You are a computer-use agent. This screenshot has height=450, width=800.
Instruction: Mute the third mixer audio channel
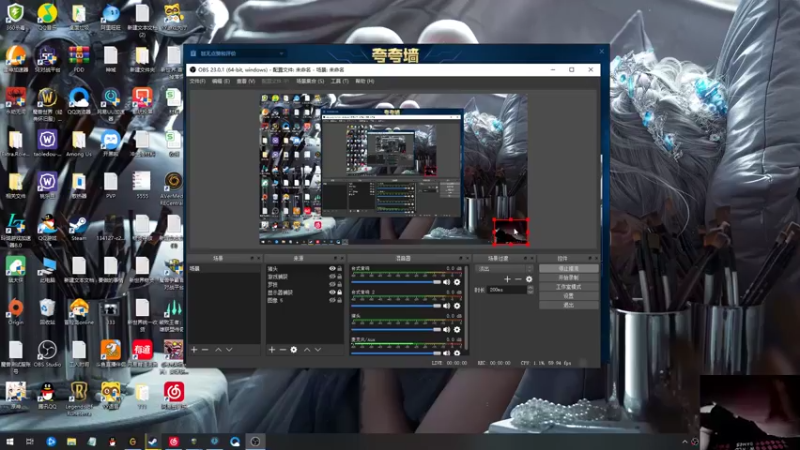(447, 330)
